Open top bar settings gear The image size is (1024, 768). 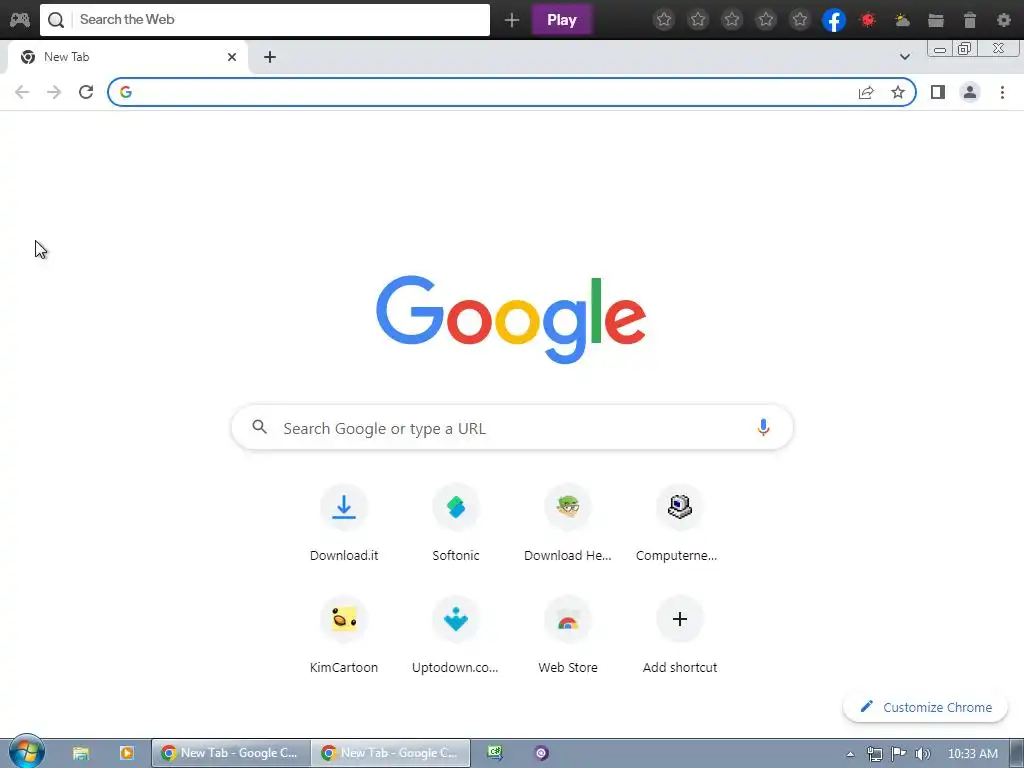click(1004, 20)
